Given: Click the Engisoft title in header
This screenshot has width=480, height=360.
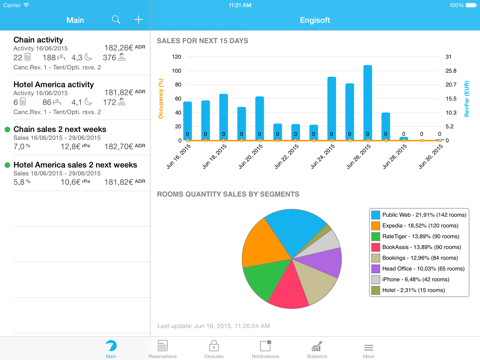Looking at the screenshot, I should 315,20.
